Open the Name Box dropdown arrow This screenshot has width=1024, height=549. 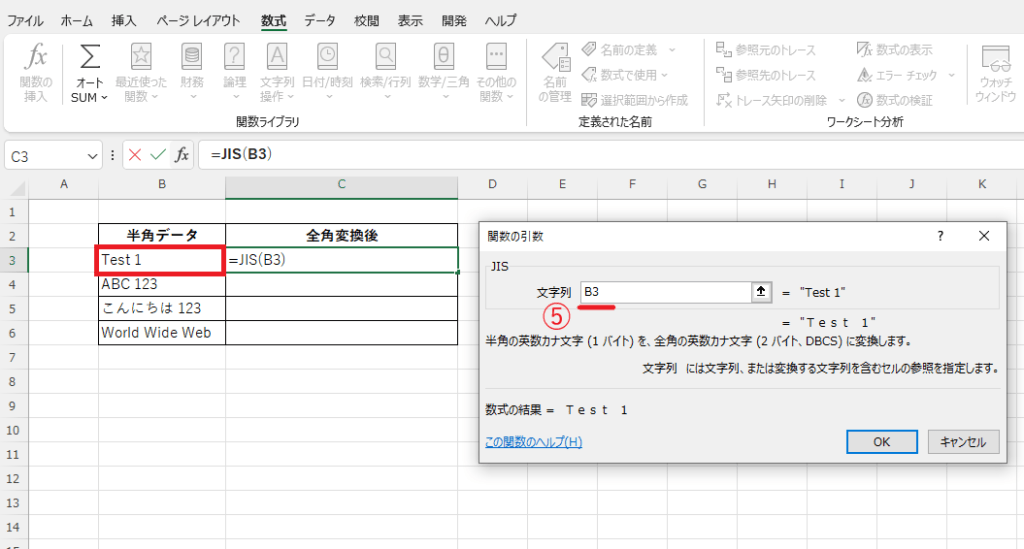[x=92, y=156]
